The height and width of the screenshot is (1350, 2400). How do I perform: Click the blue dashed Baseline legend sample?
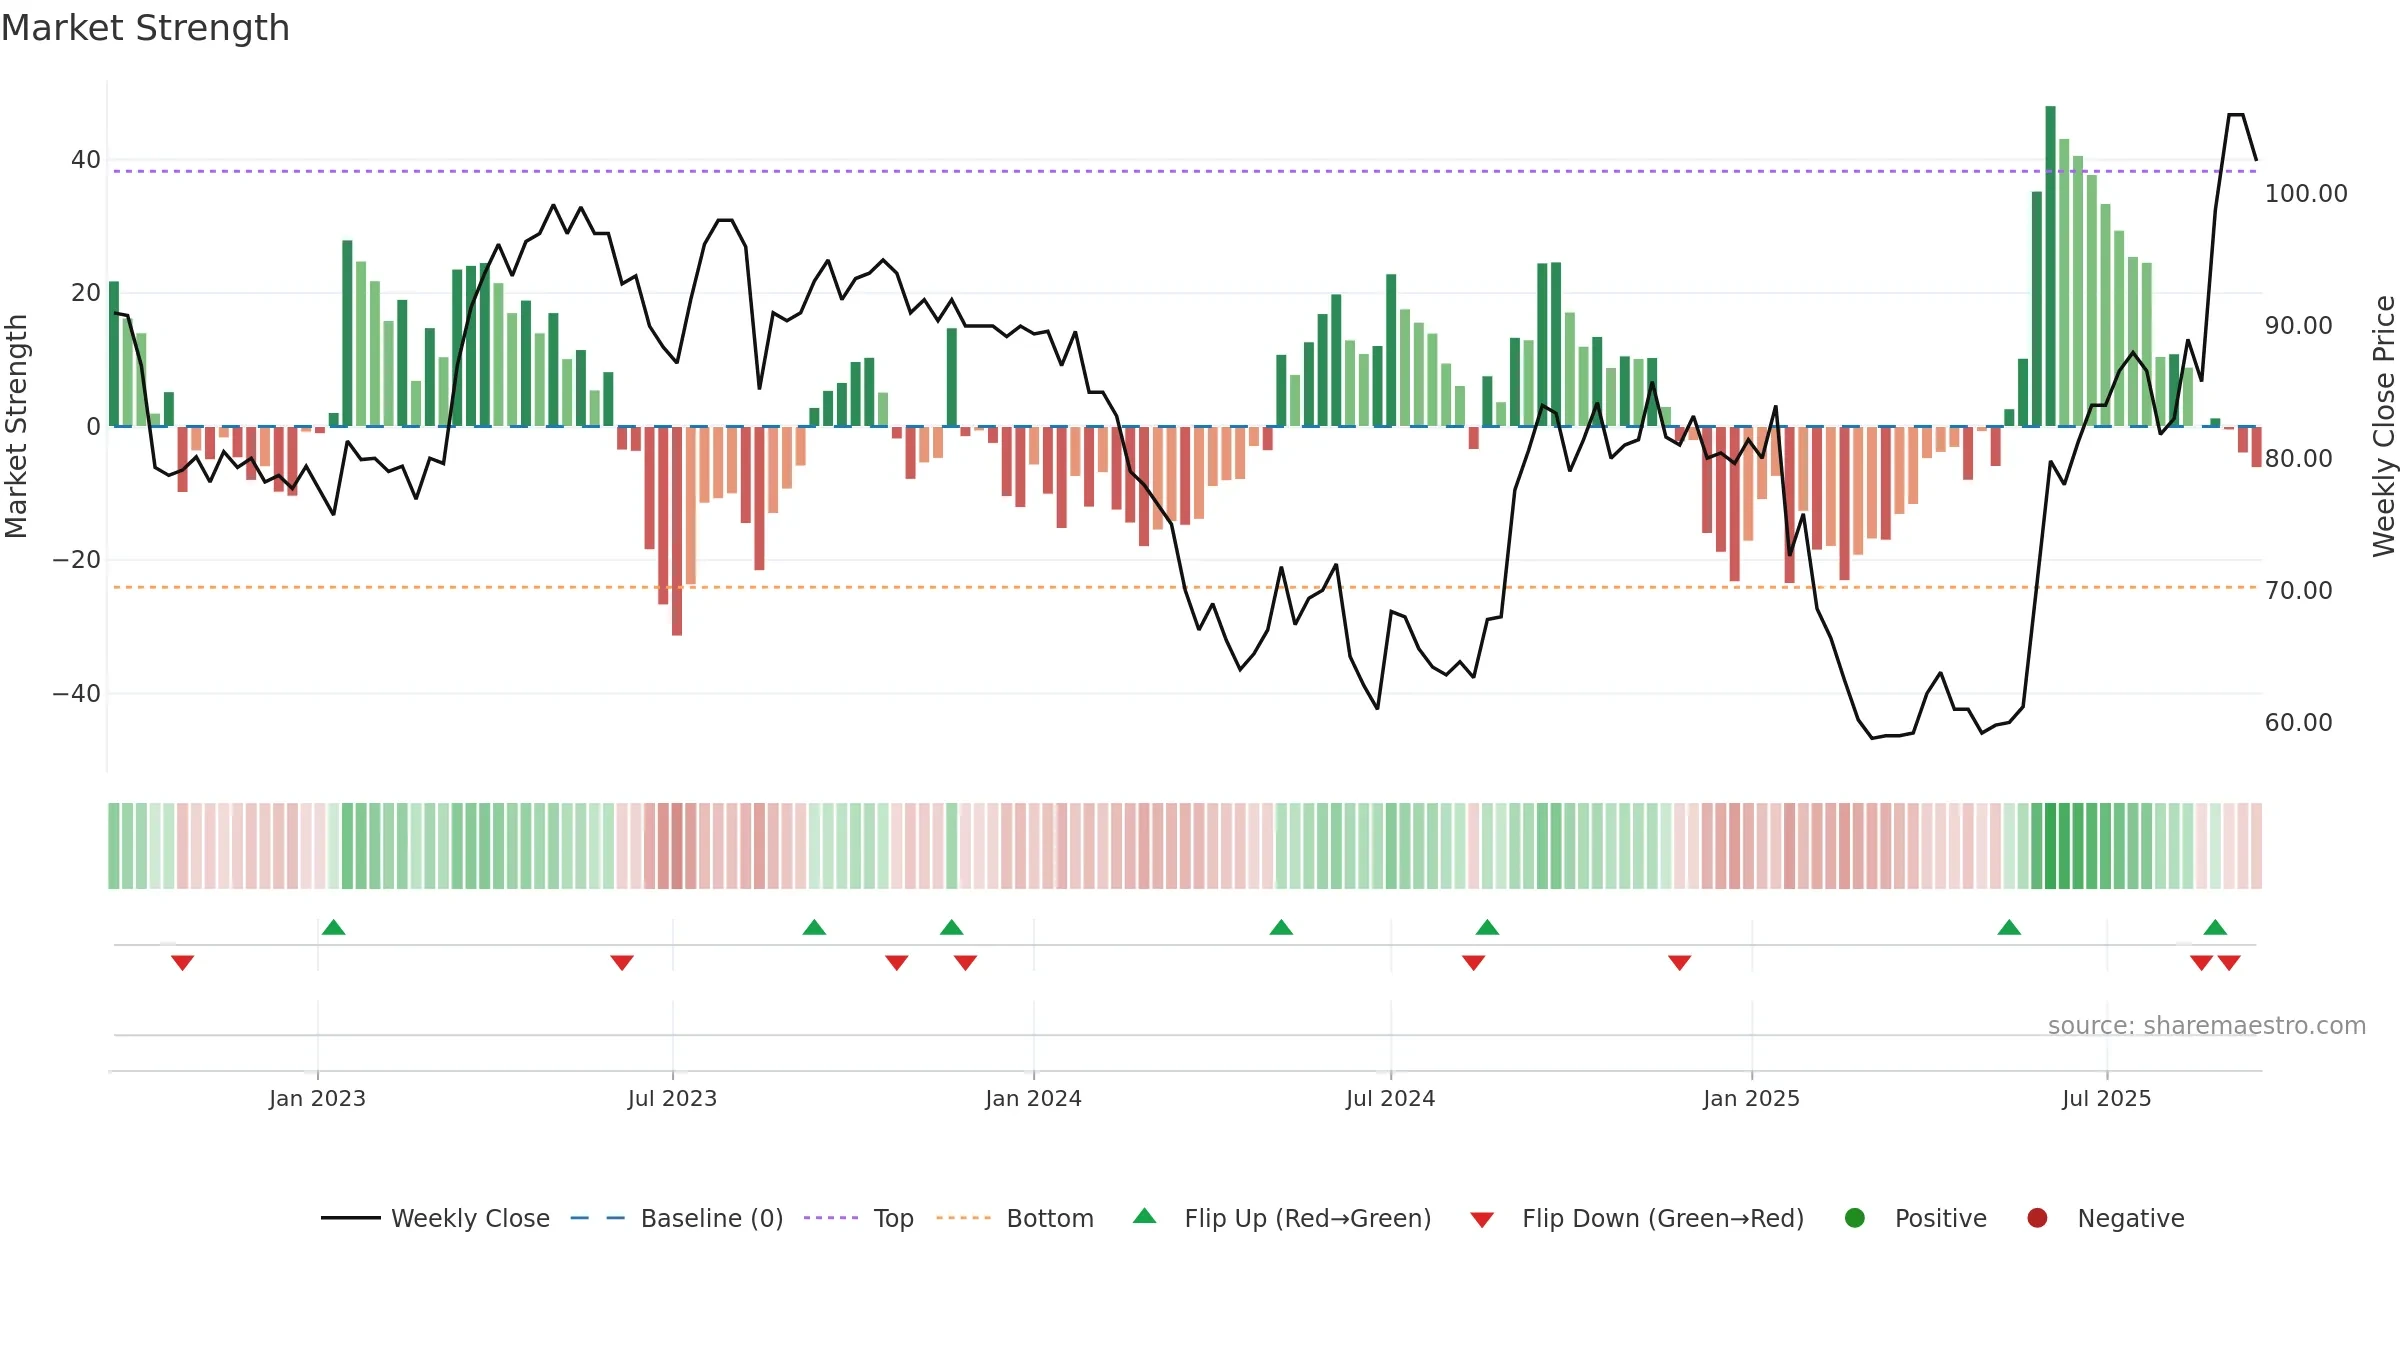598,1218
